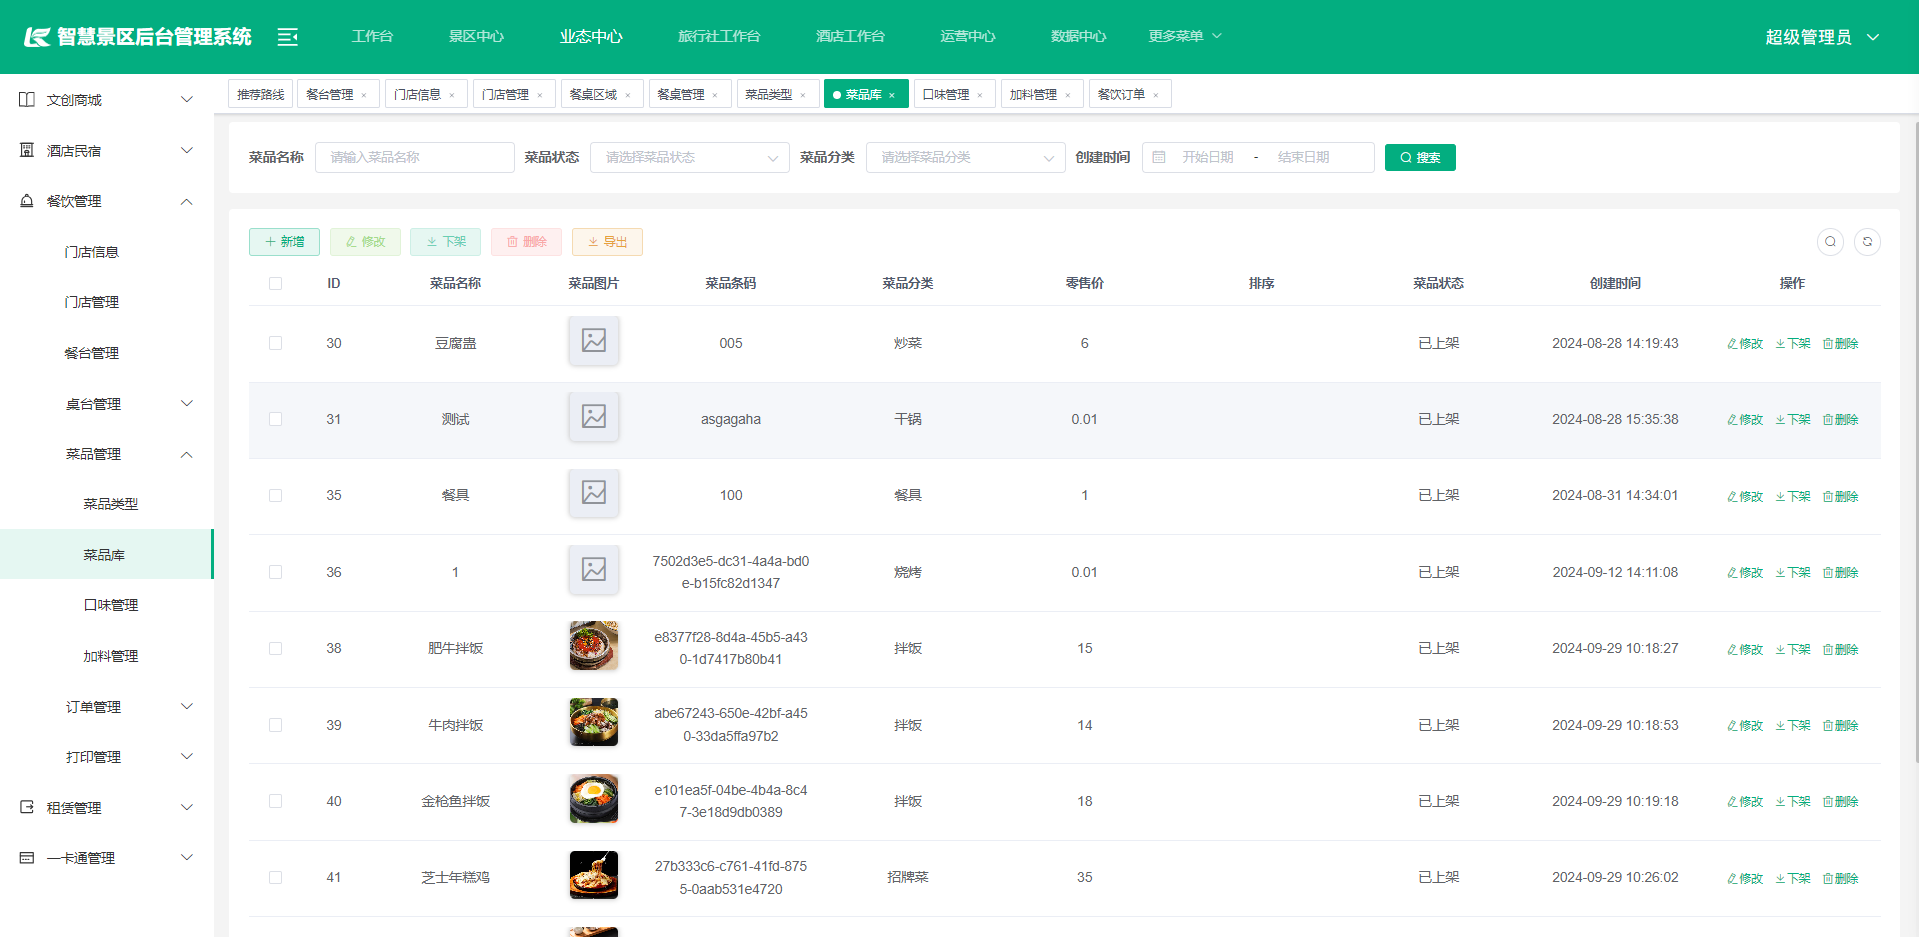Click the 开始日期 start date field
This screenshot has height=937, width=1919.
pos(1208,157)
